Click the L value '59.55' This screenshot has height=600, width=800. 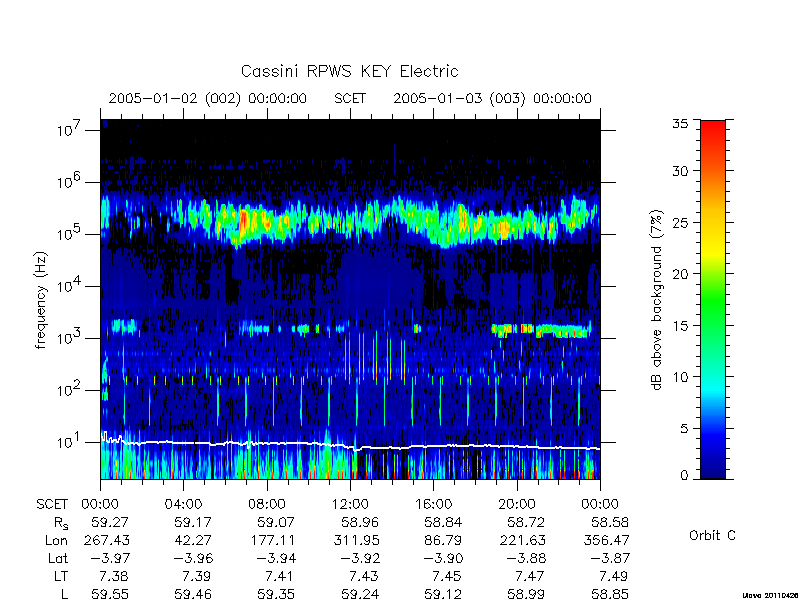pyautogui.click(x=110, y=594)
